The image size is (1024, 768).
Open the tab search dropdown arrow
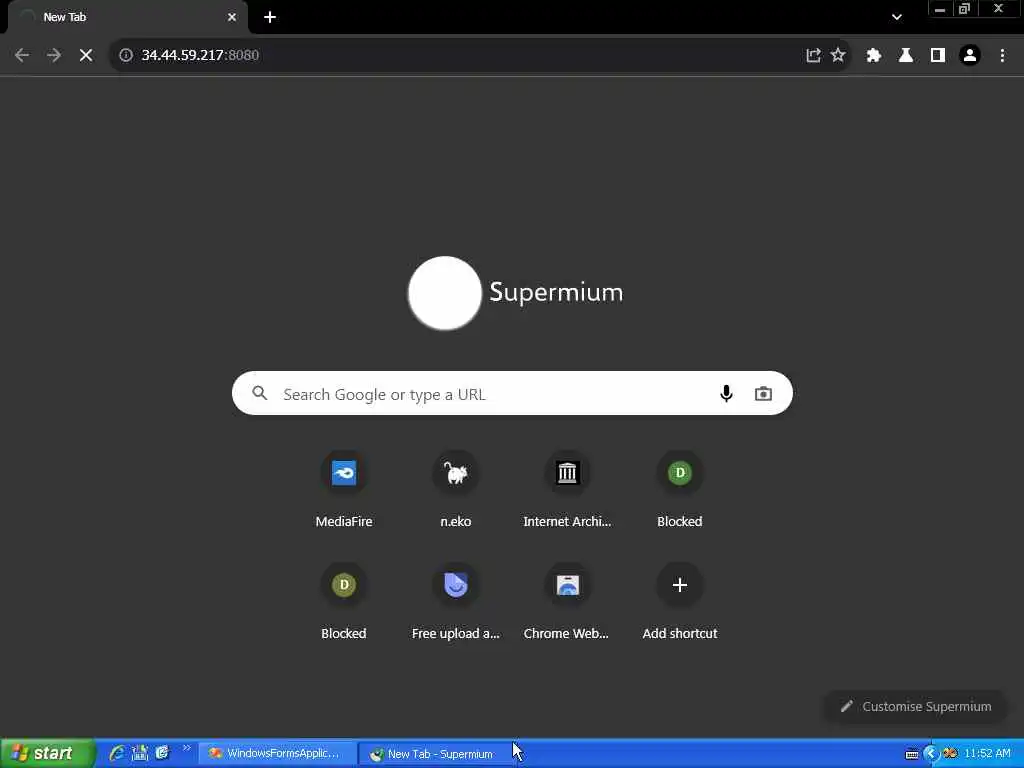[897, 17]
